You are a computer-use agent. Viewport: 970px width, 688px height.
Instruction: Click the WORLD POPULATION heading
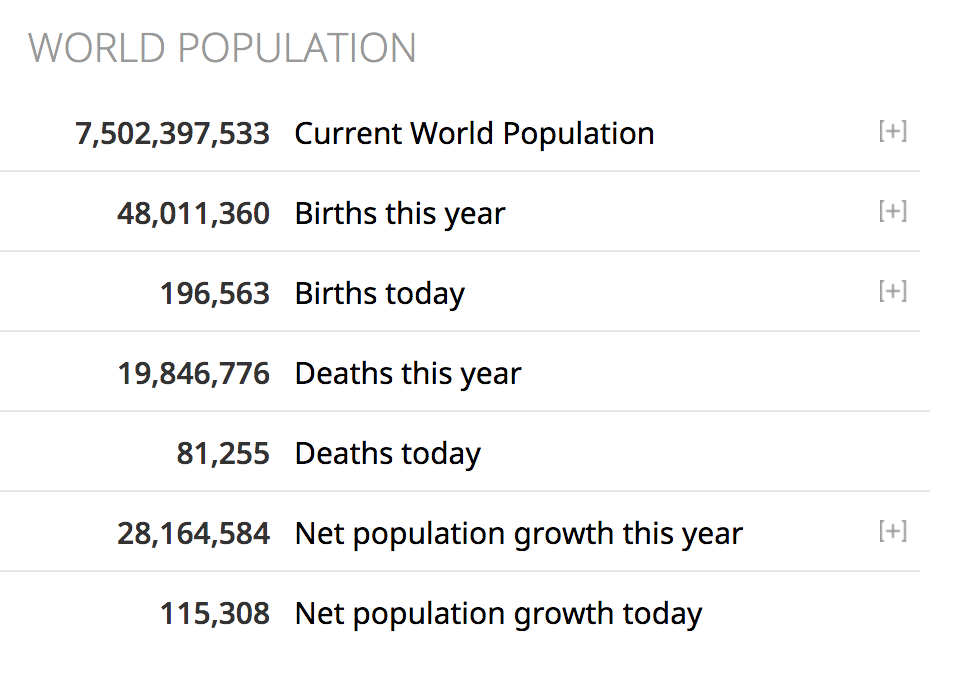tap(222, 48)
